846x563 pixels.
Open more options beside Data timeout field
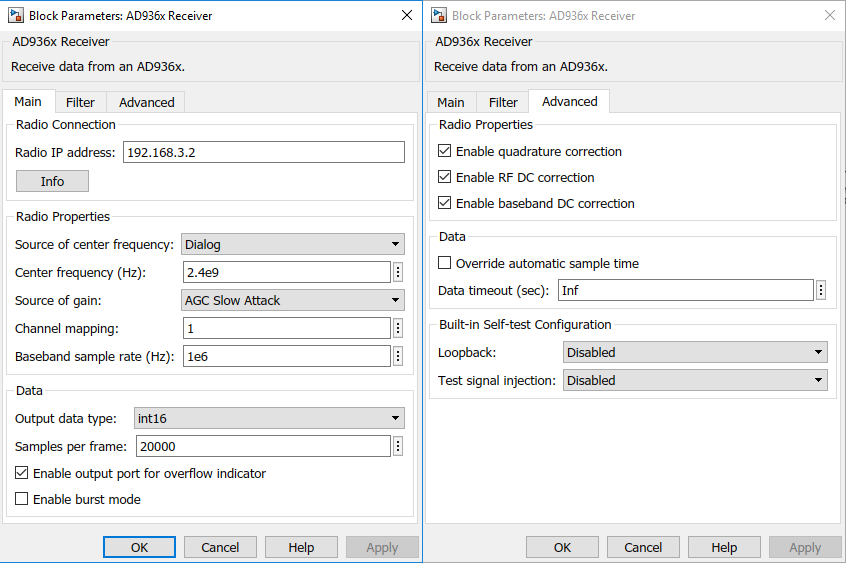[x=821, y=290]
